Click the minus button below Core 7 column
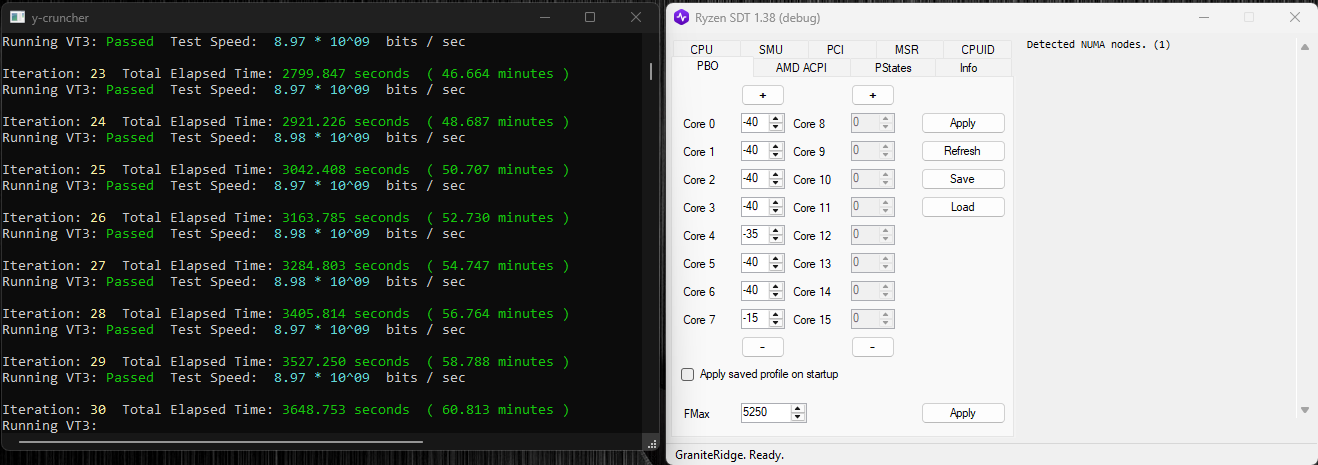 pos(762,347)
